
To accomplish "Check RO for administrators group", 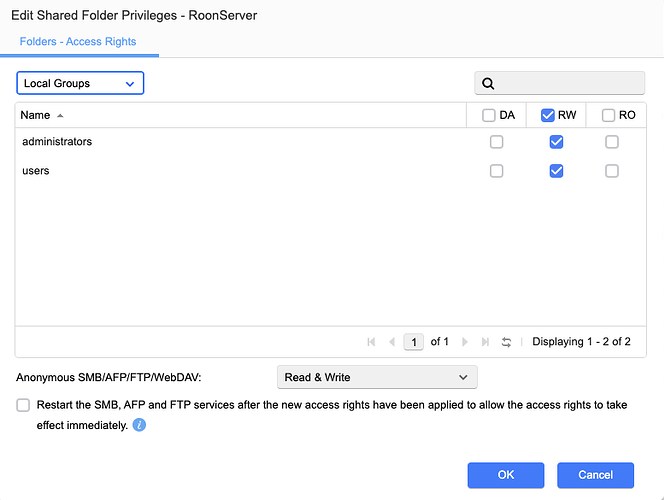I will 611,142.
